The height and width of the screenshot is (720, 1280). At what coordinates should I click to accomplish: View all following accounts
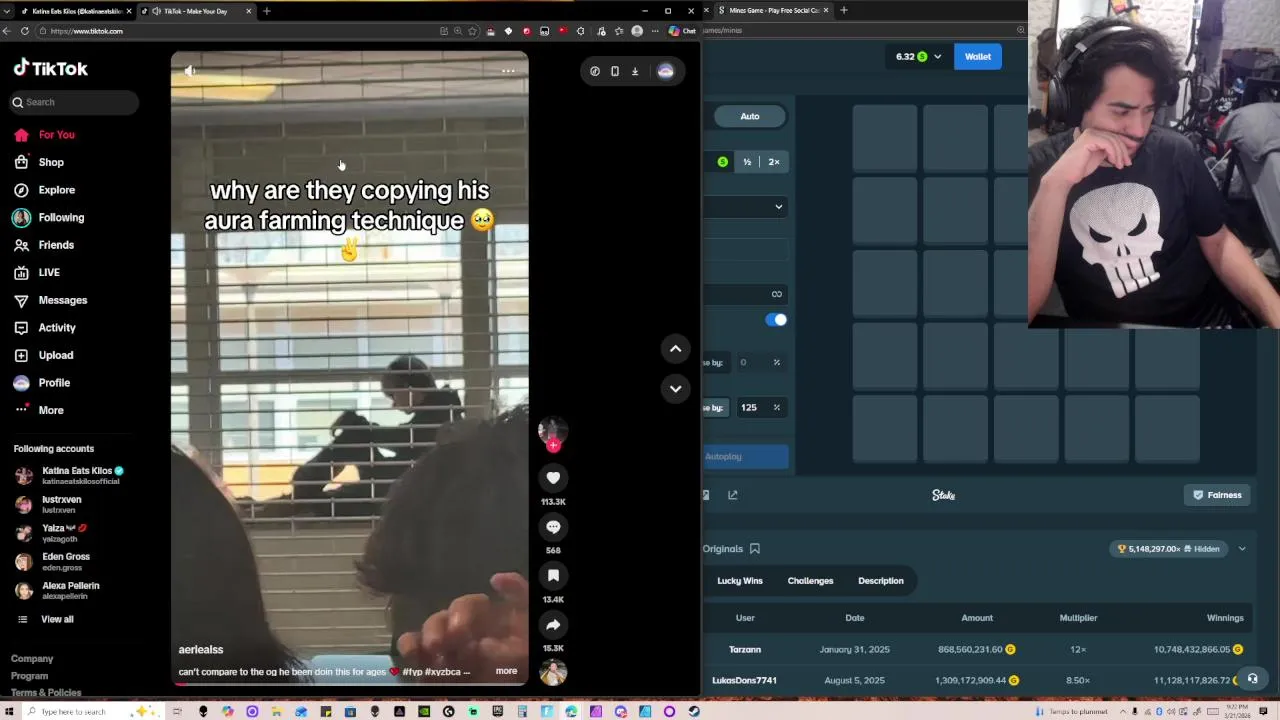(x=57, y=619)
